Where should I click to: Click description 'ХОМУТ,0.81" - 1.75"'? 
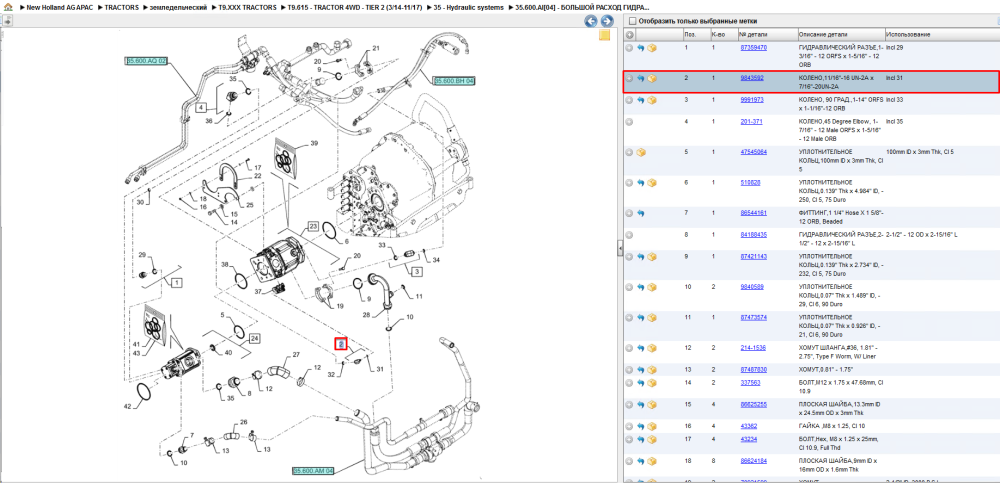point(825,370)
